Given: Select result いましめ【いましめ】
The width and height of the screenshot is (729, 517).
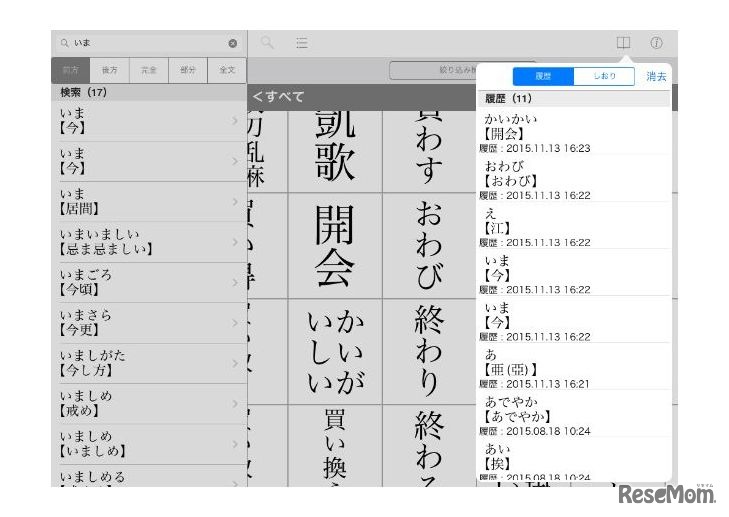Looking at the screenshot, I should point(151,444).
